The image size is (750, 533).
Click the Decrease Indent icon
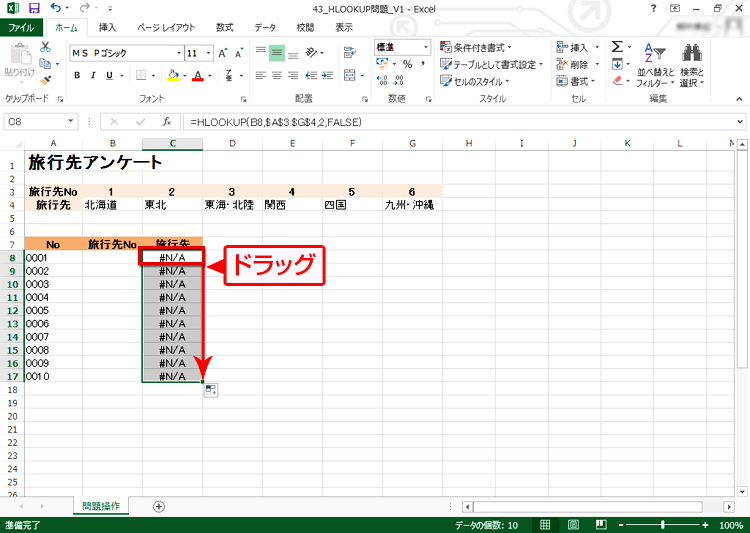click(311, 76)
